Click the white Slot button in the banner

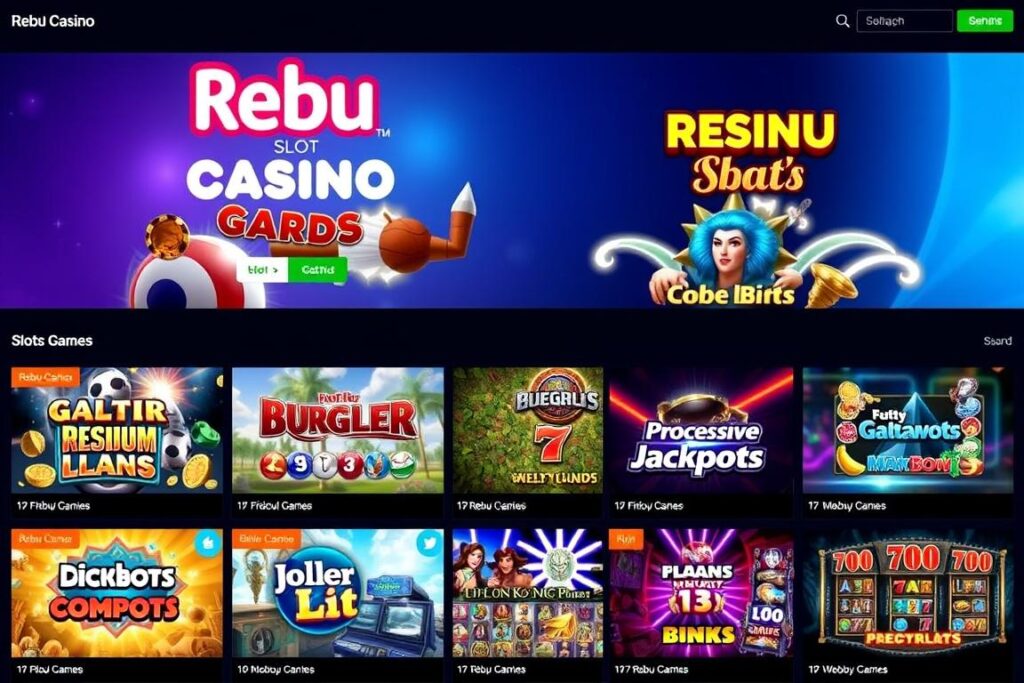click(263, 270)
